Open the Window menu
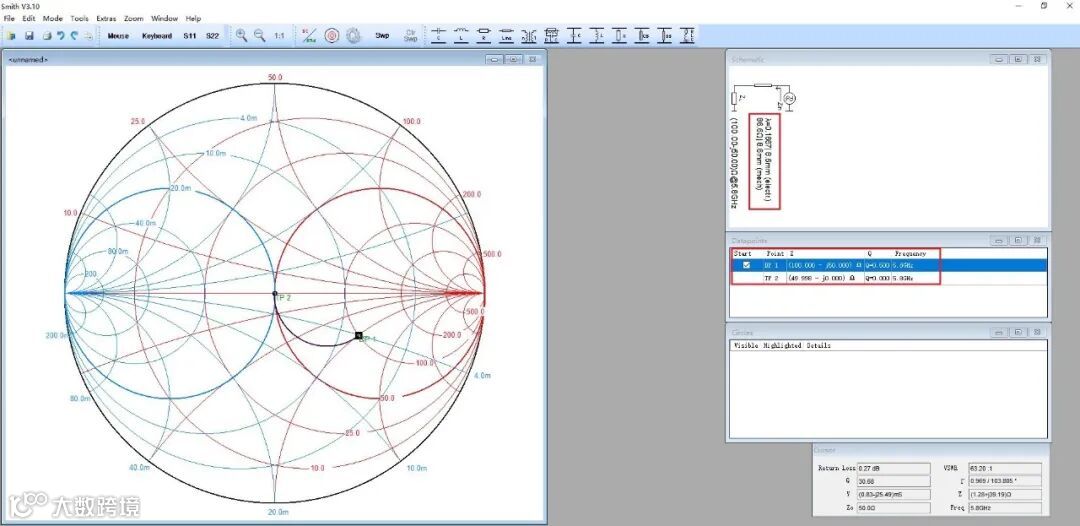 [x=165, y=19]
